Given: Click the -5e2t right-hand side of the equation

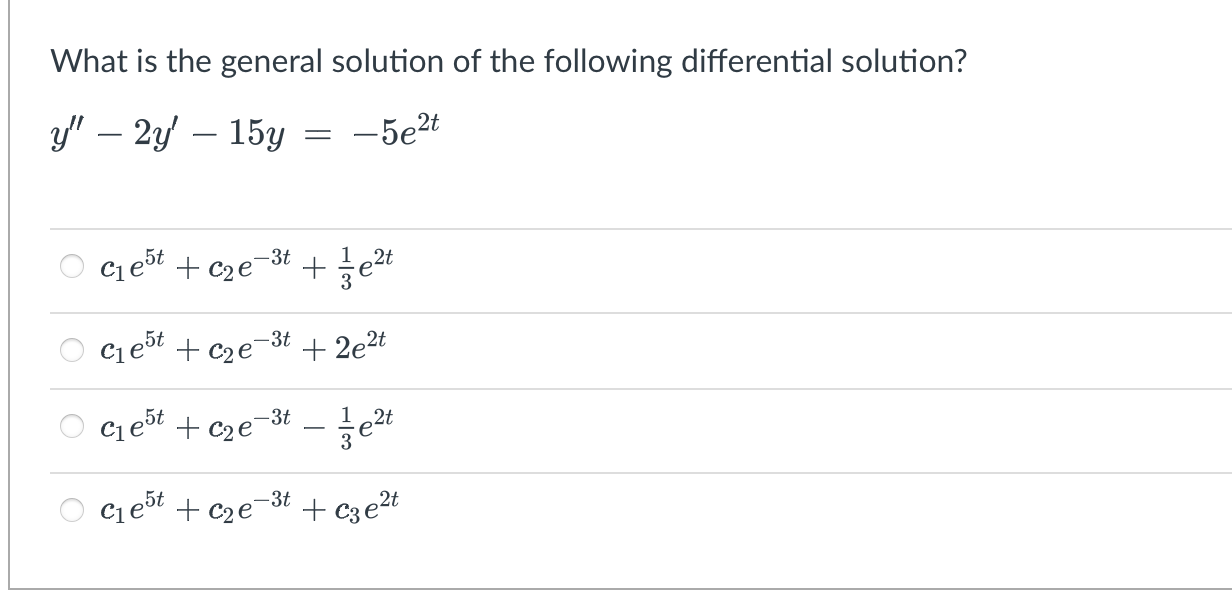Looking at the screenshot, I should pyautogui.click(x=395, y=131).
